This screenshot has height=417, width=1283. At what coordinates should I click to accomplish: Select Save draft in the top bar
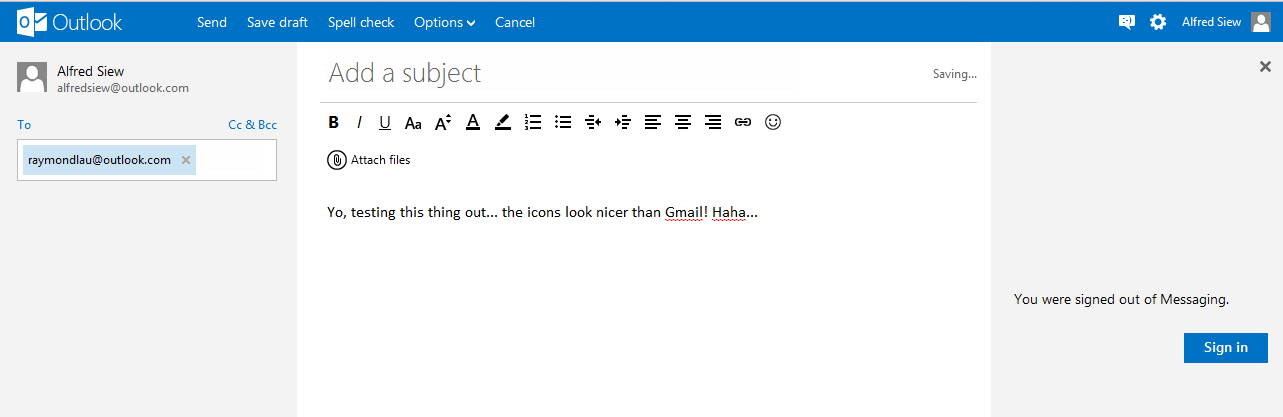[277, 22]
